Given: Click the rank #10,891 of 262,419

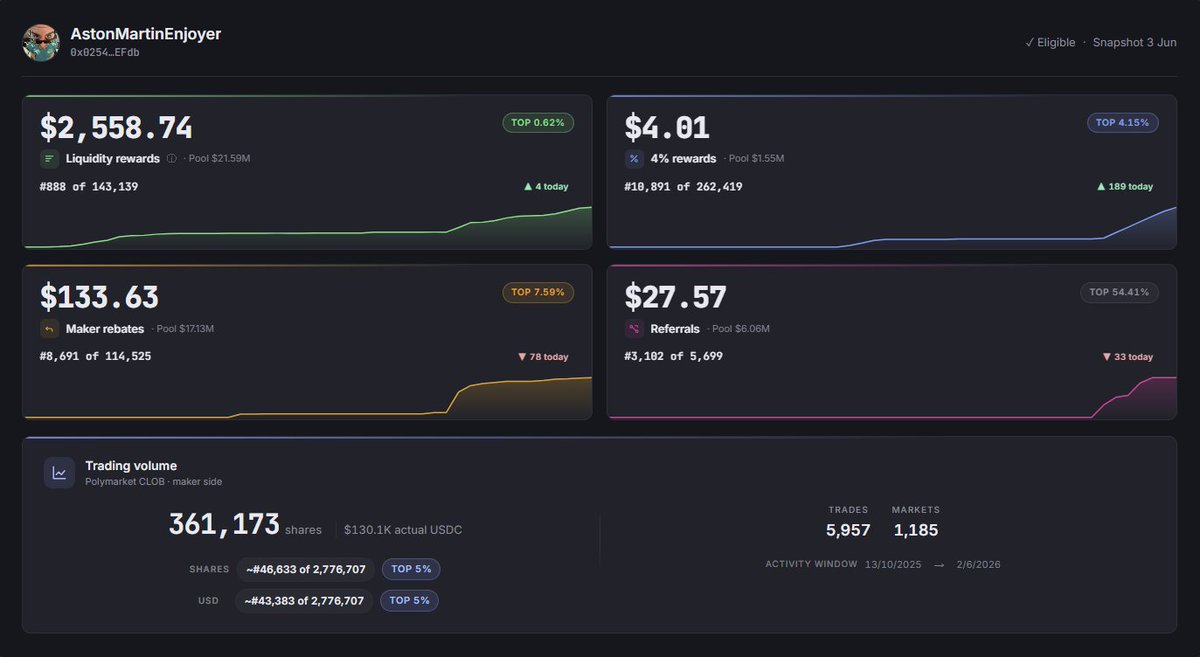Looking at the screenshot, I should tap(684, 187).
